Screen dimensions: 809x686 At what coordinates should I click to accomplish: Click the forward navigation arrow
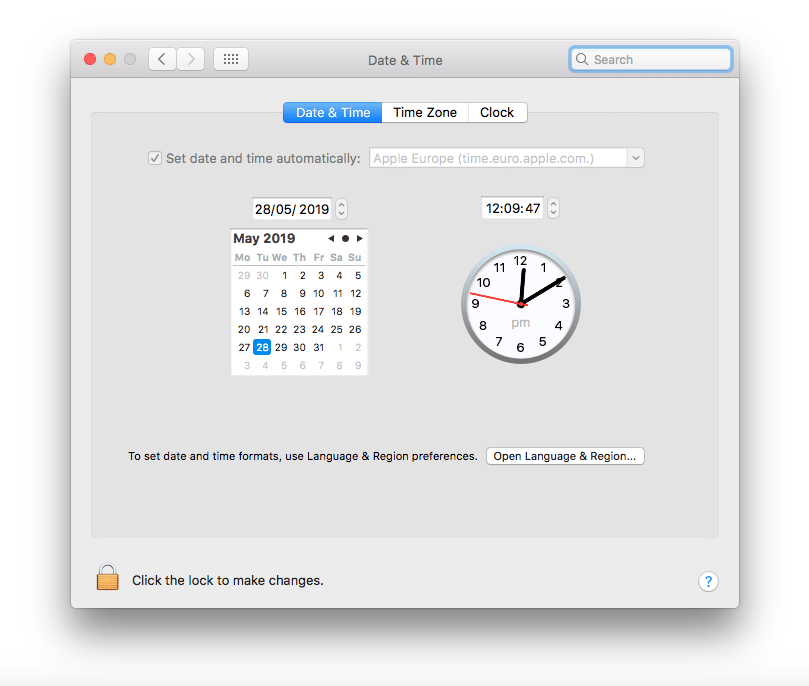point(190,58)
